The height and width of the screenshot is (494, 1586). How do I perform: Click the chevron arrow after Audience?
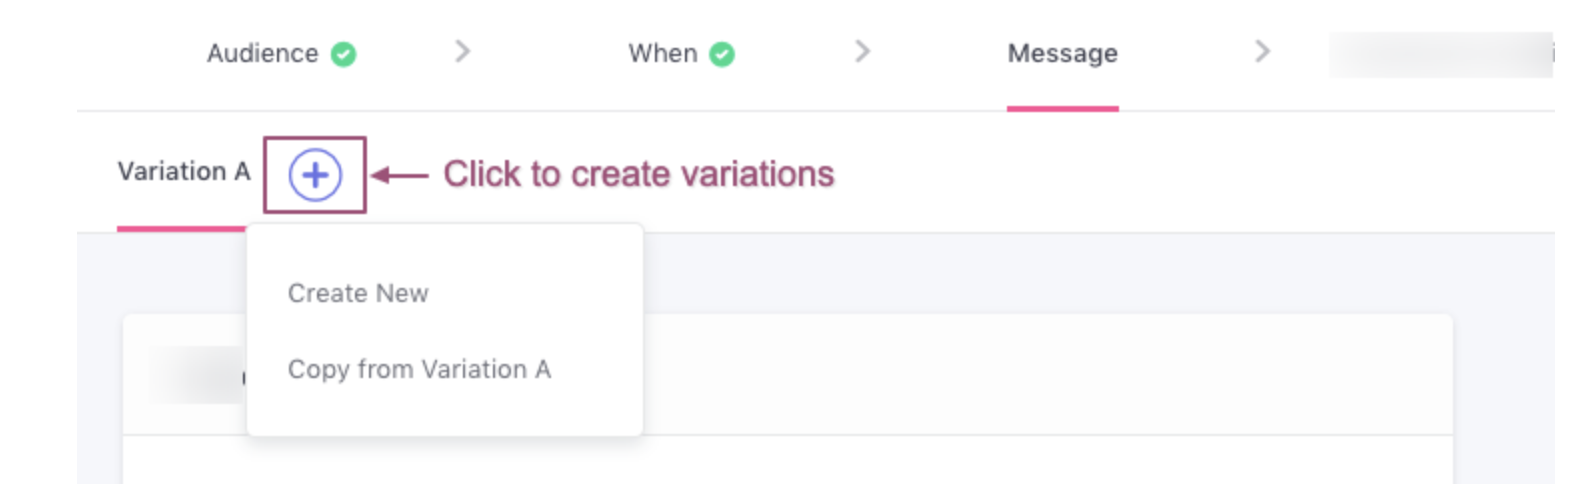462,52
